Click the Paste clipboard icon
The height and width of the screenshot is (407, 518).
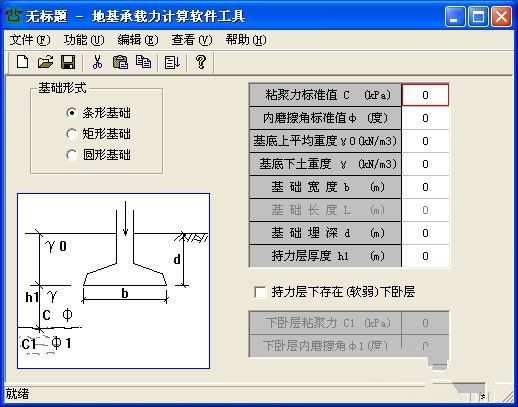click(x=120, y=62)
